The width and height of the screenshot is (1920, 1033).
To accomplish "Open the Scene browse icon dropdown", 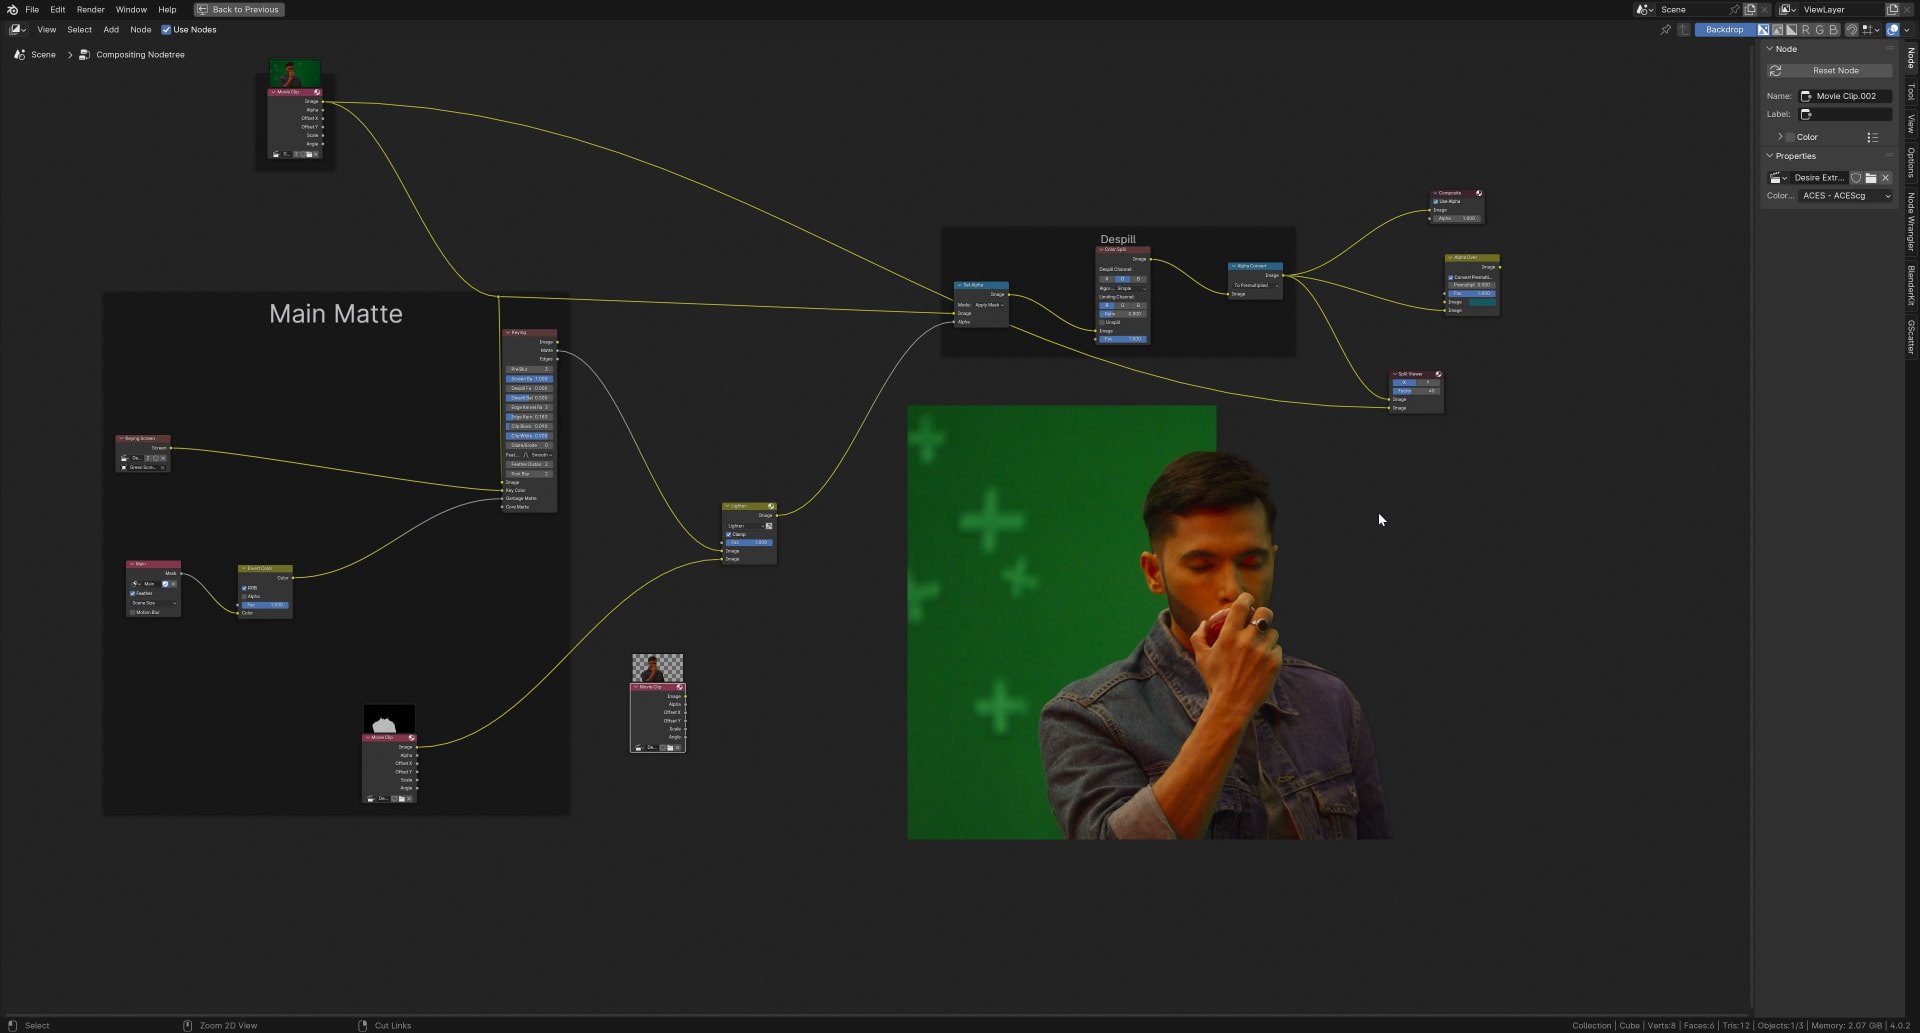I will (1644, 9).
